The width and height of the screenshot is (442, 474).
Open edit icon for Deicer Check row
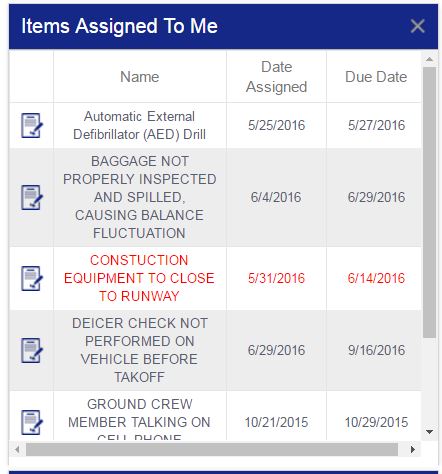coord(32,350)
